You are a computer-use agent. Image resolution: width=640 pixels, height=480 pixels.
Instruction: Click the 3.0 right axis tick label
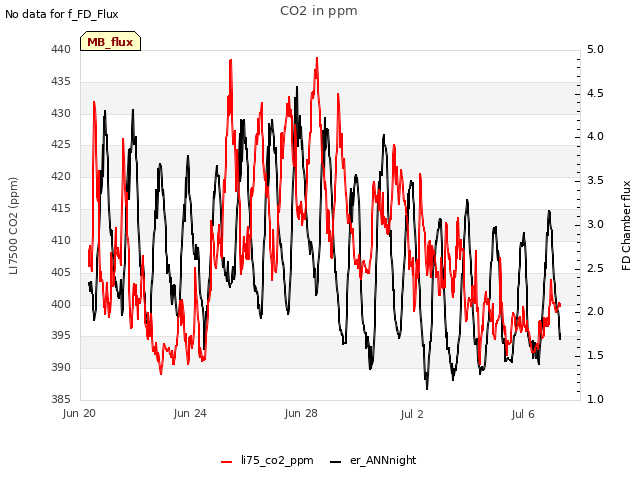(x=595, y=224)
